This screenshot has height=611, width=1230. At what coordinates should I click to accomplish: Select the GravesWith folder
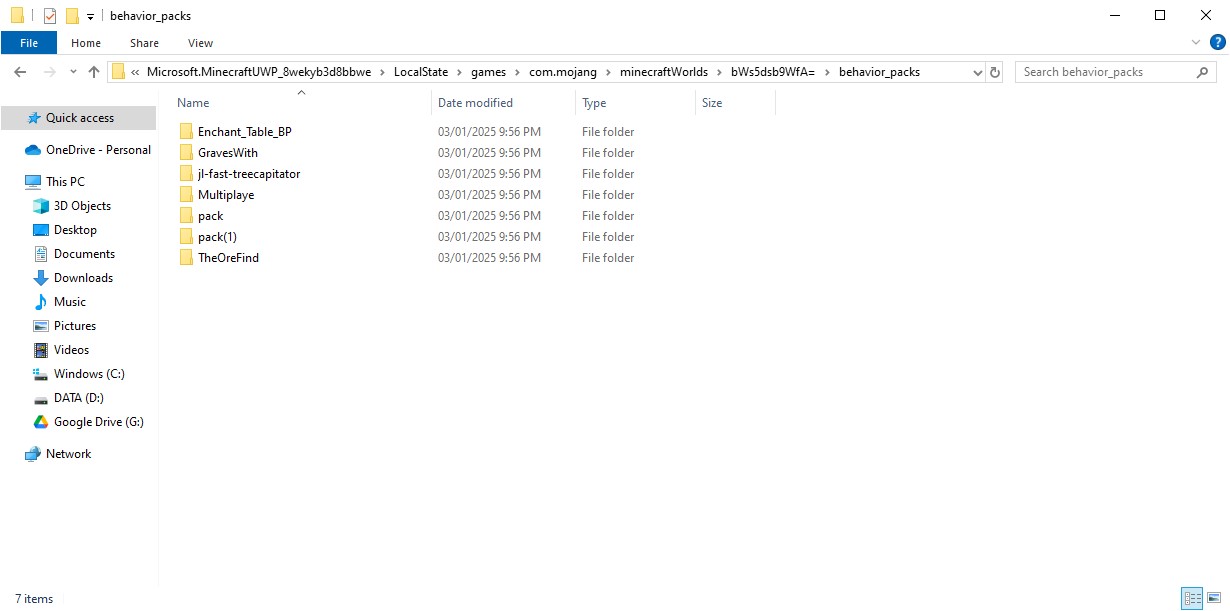227,153
